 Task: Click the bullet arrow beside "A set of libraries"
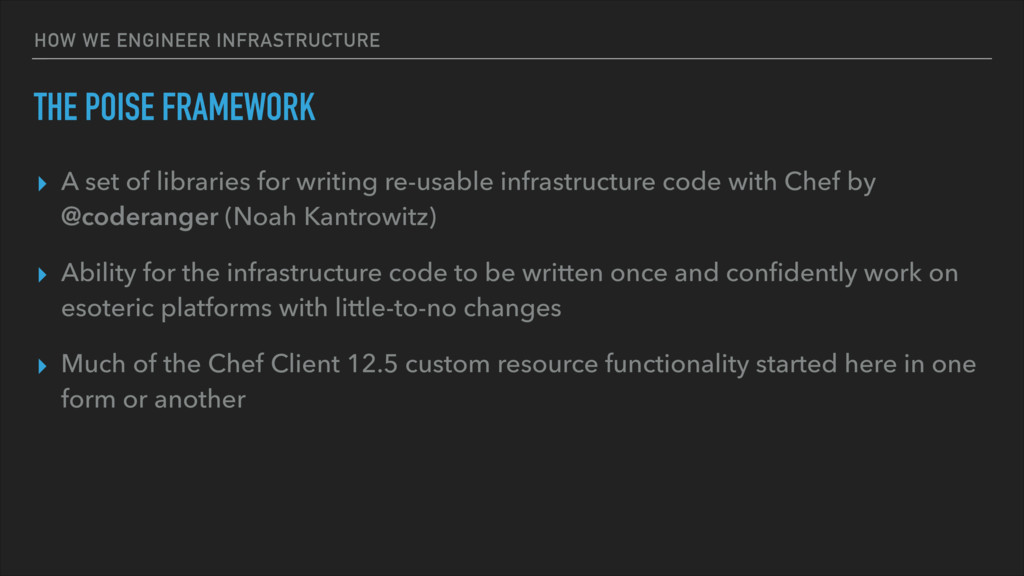coord(42,184)
